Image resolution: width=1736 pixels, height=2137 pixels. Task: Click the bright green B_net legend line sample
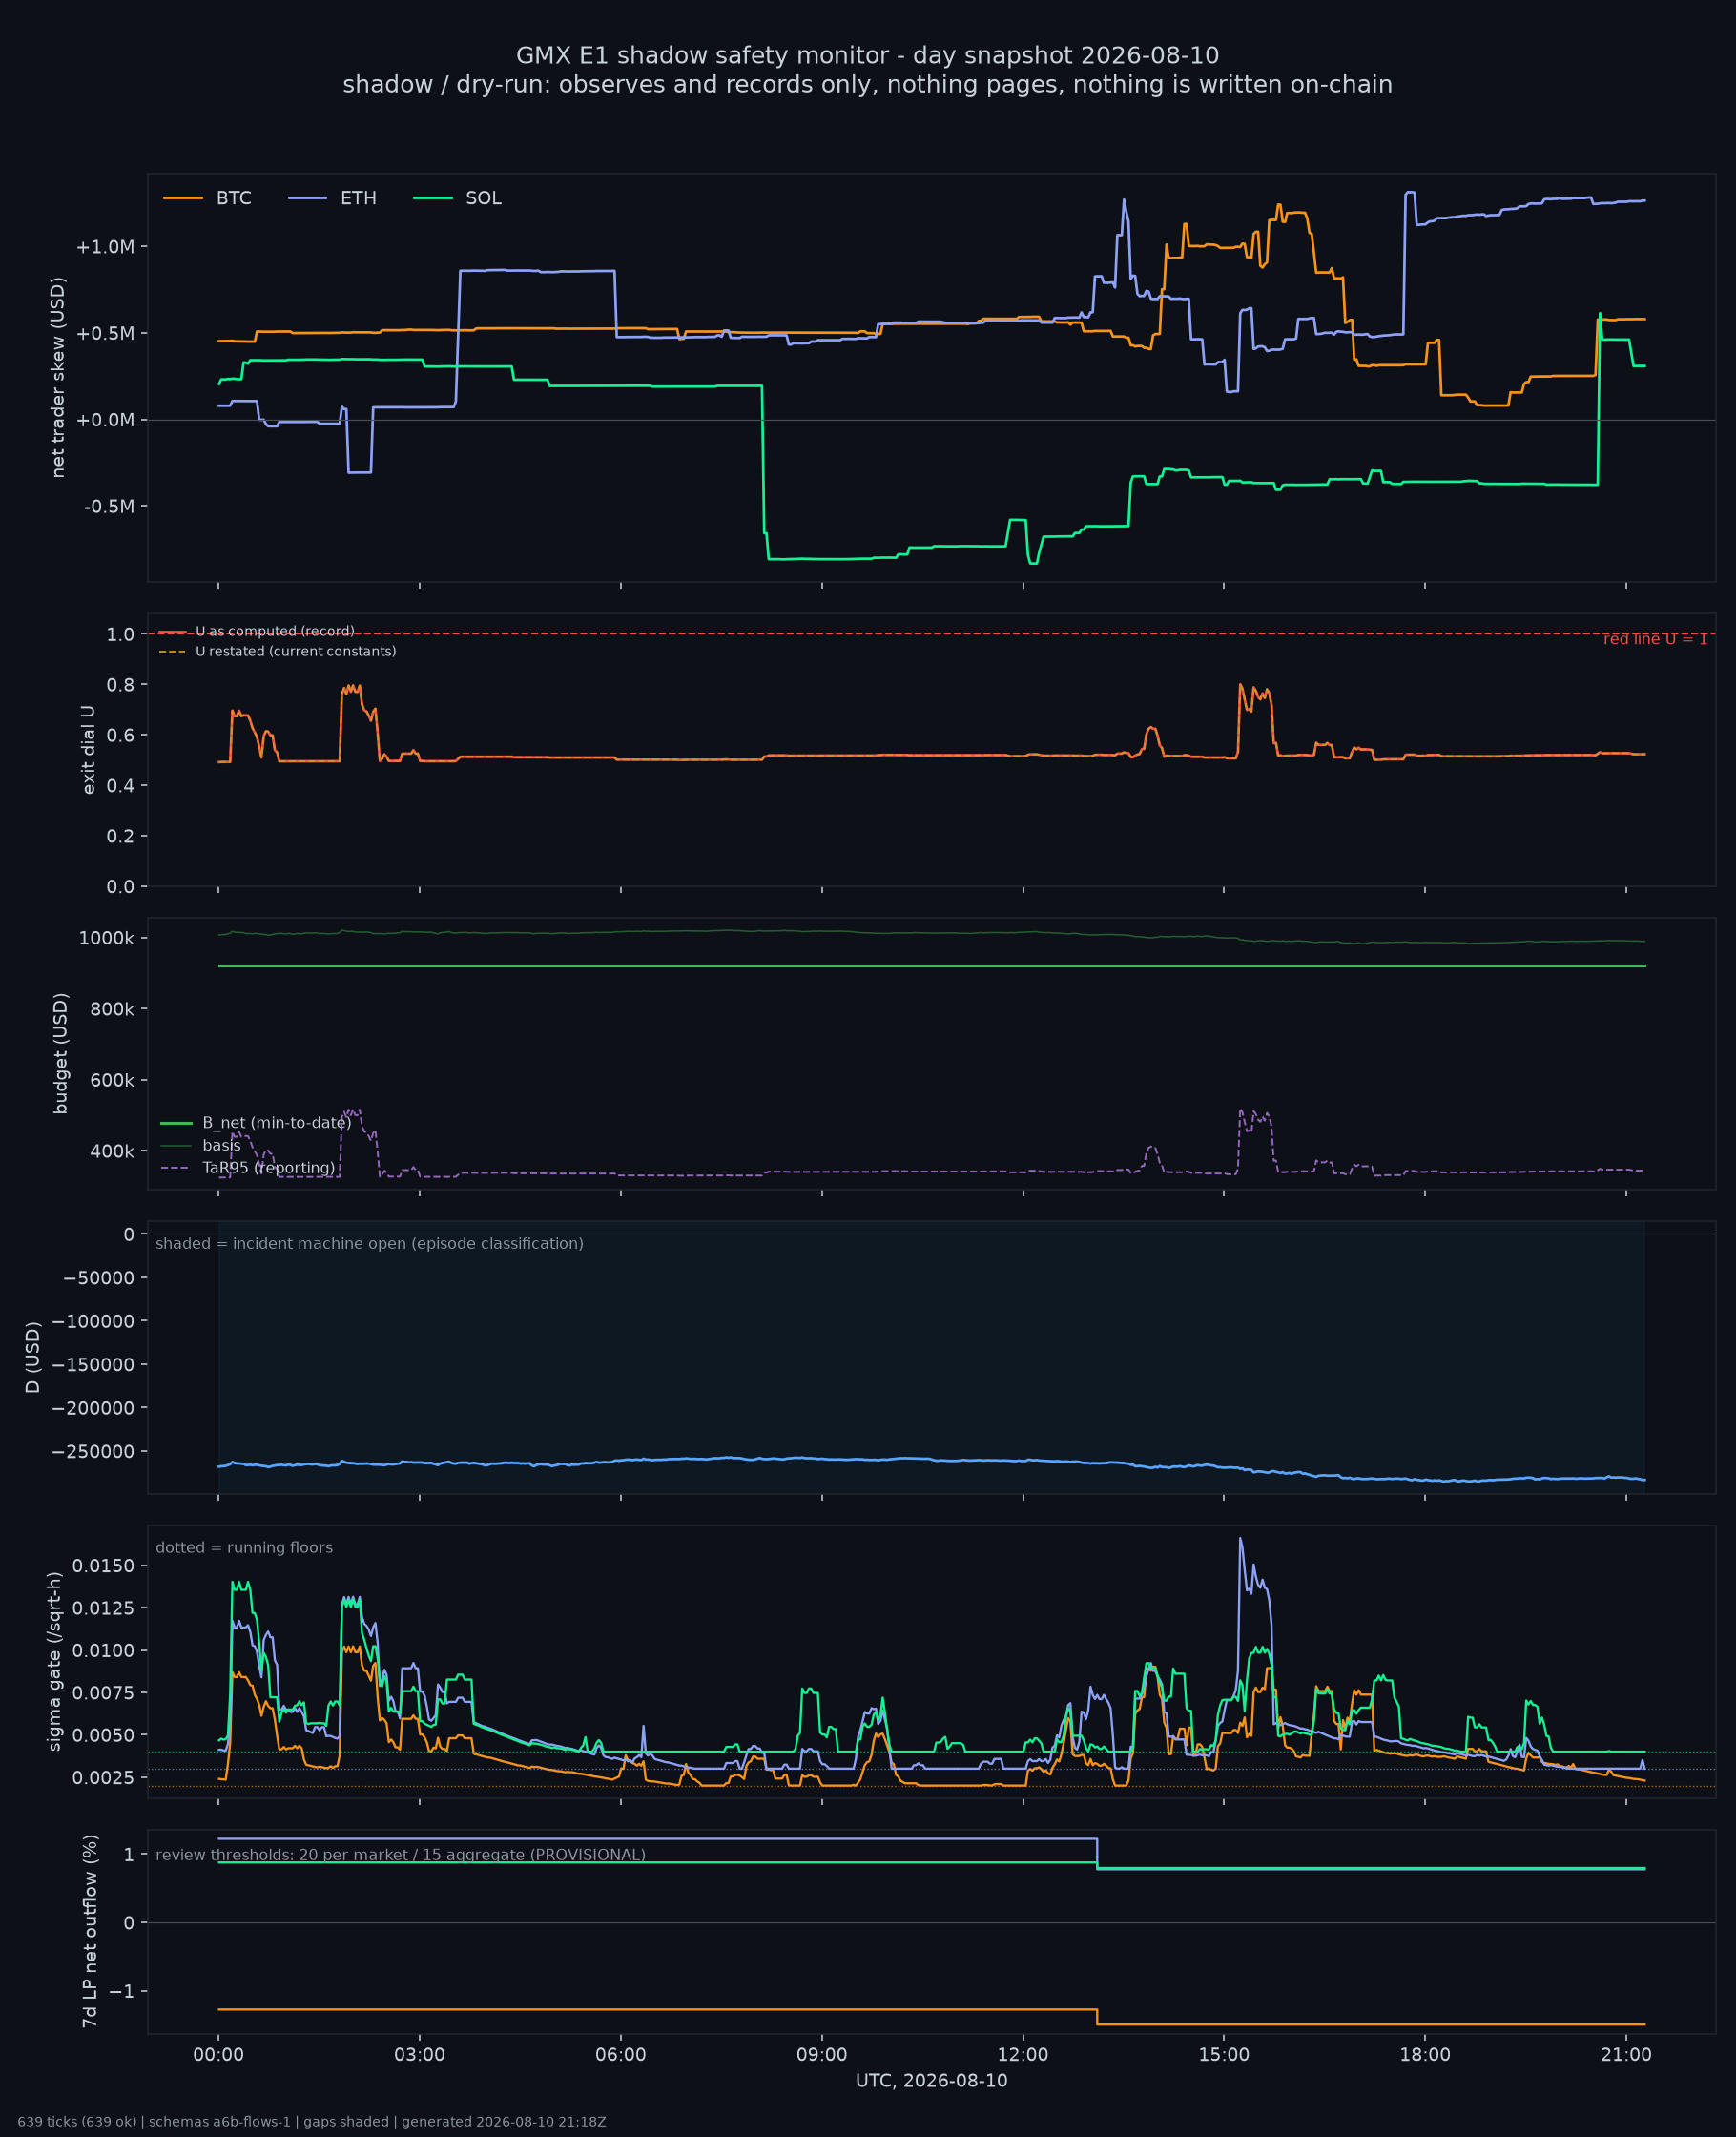coord(176,1123)
